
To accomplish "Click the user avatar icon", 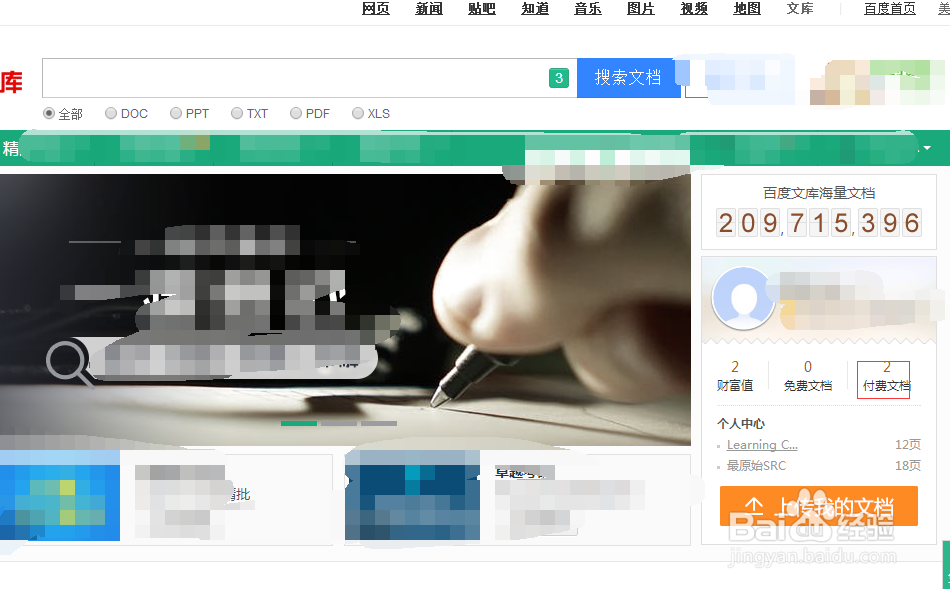I will coord(743,298).
